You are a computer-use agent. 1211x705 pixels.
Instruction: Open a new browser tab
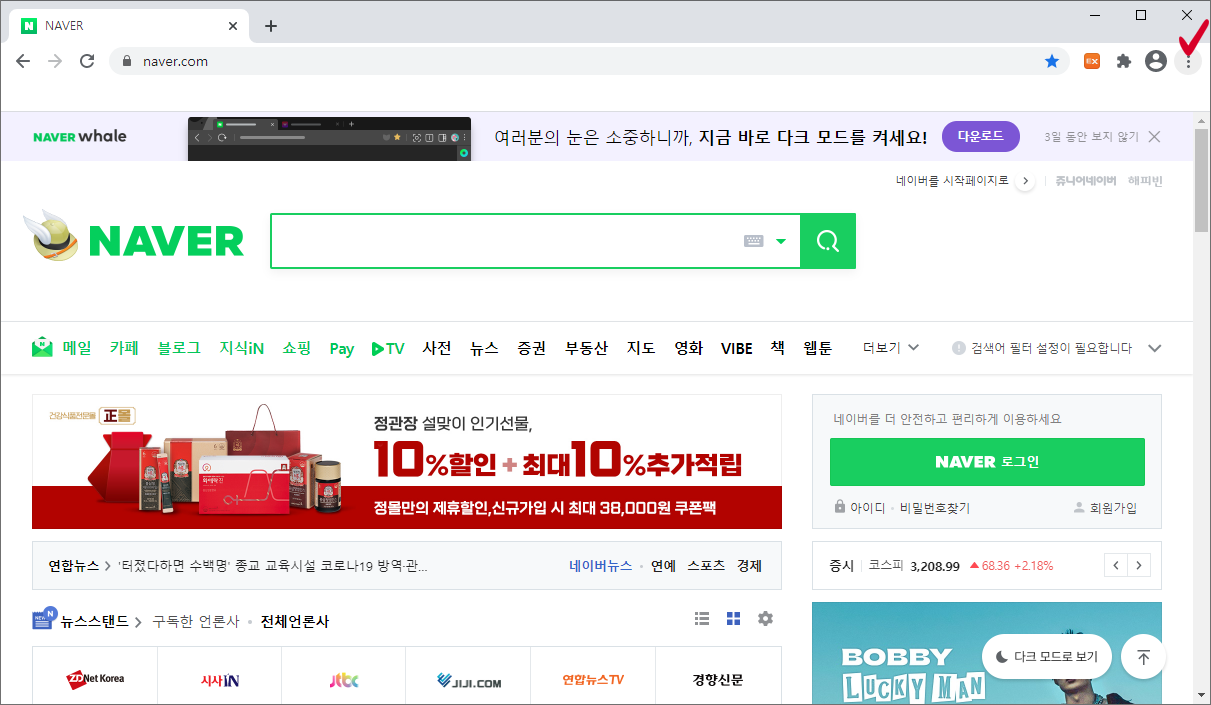(x=271, y=26)
